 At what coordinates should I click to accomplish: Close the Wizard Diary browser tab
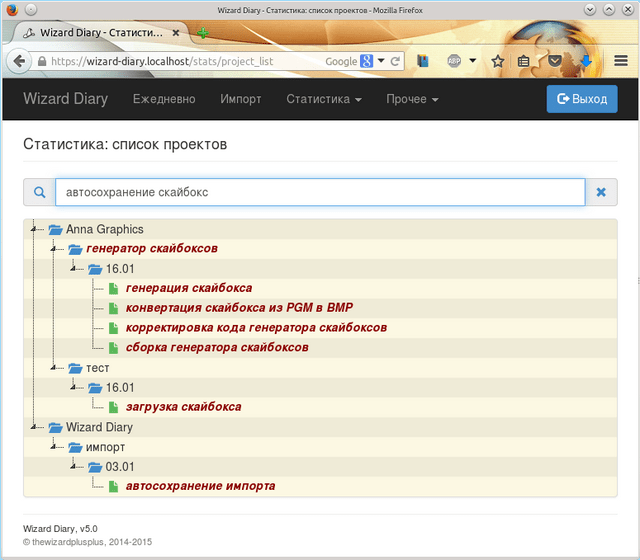pyautogui.click(x=176, y=33)
